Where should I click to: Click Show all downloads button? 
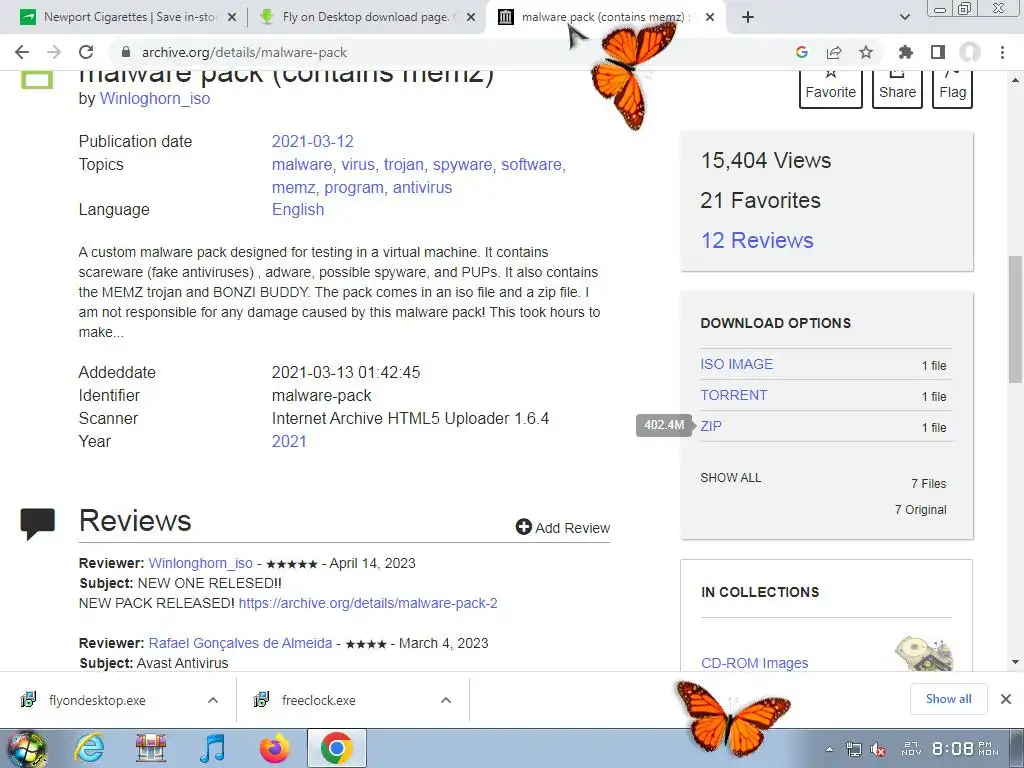coord(948,699)
